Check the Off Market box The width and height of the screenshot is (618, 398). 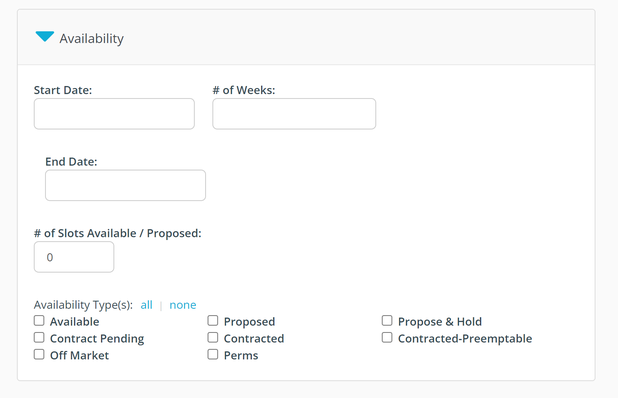[39, 355]
